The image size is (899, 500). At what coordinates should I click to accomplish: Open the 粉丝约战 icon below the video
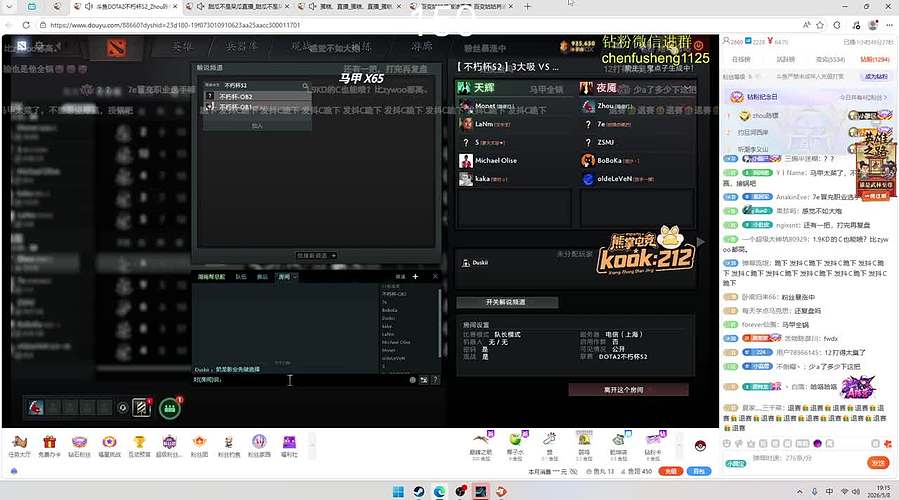click(x=229, y=446)
